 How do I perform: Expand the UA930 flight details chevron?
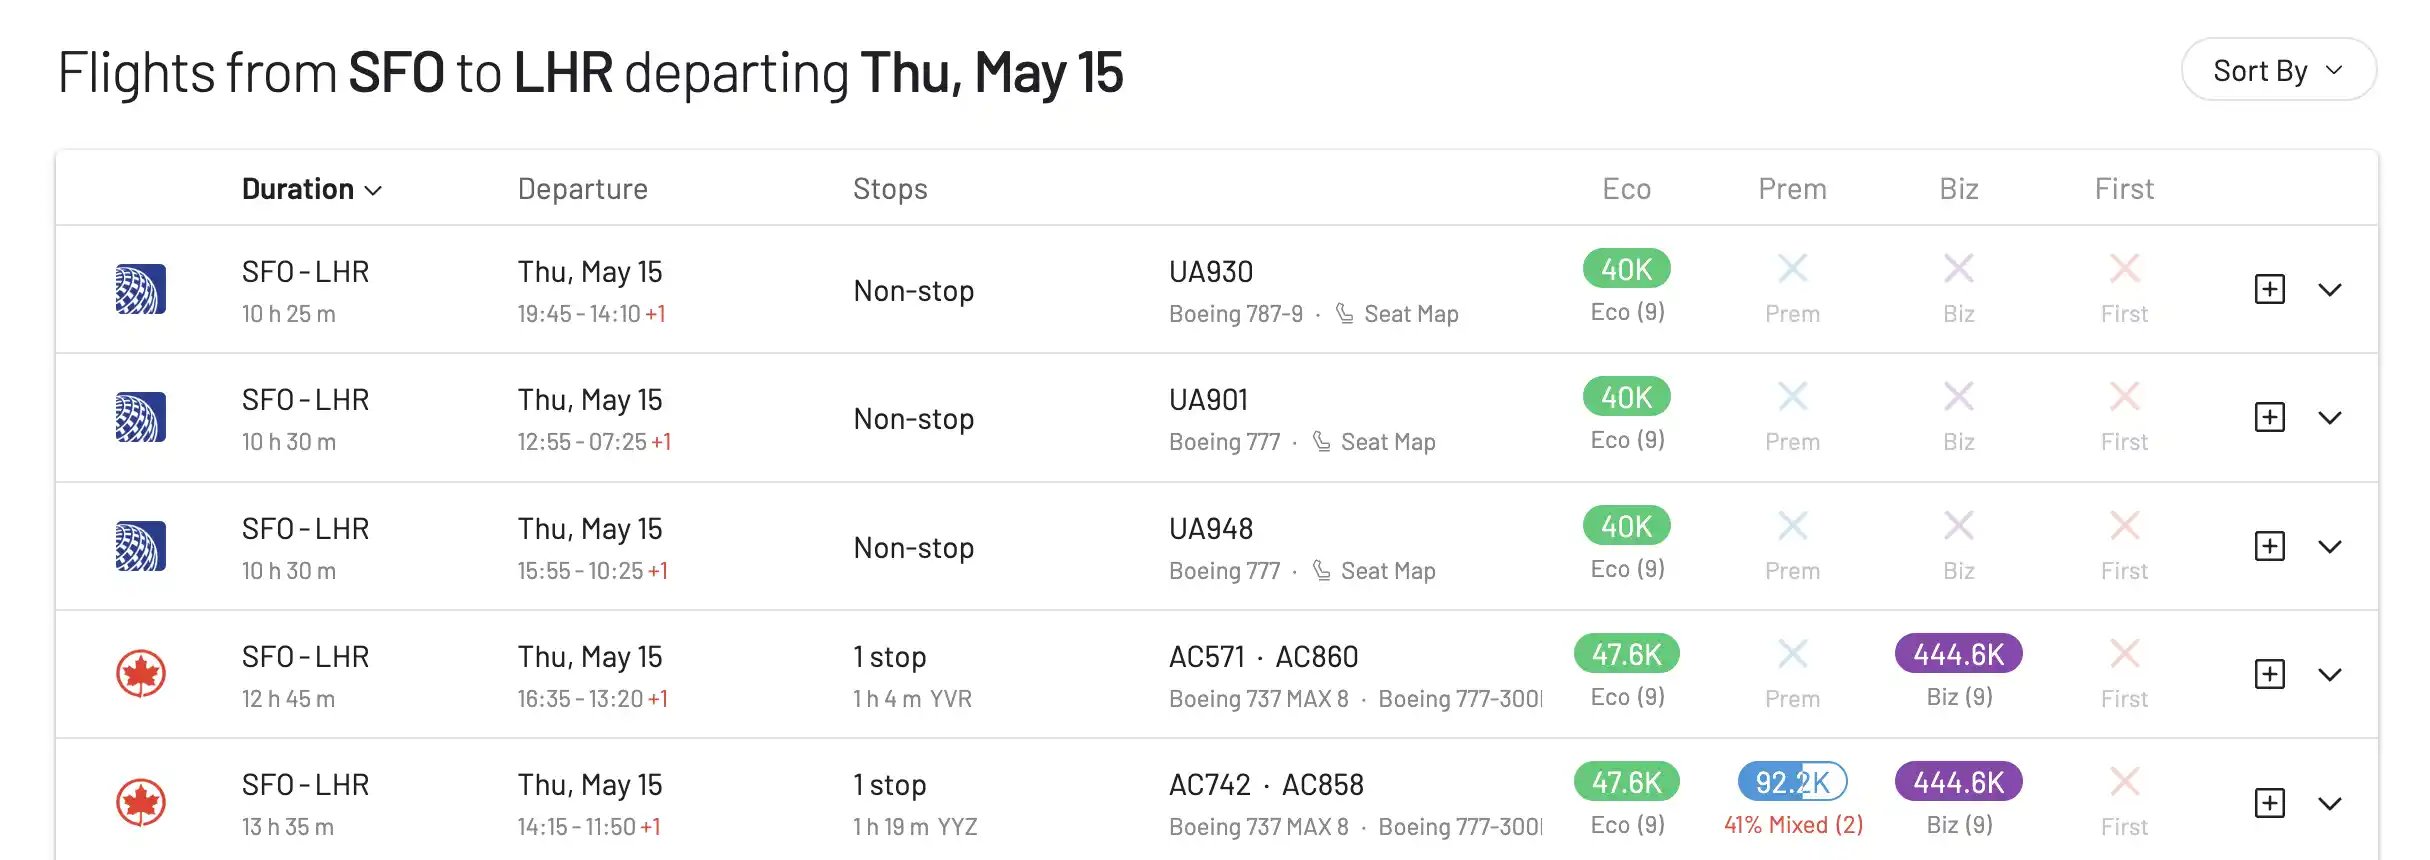click(2330, 290)
